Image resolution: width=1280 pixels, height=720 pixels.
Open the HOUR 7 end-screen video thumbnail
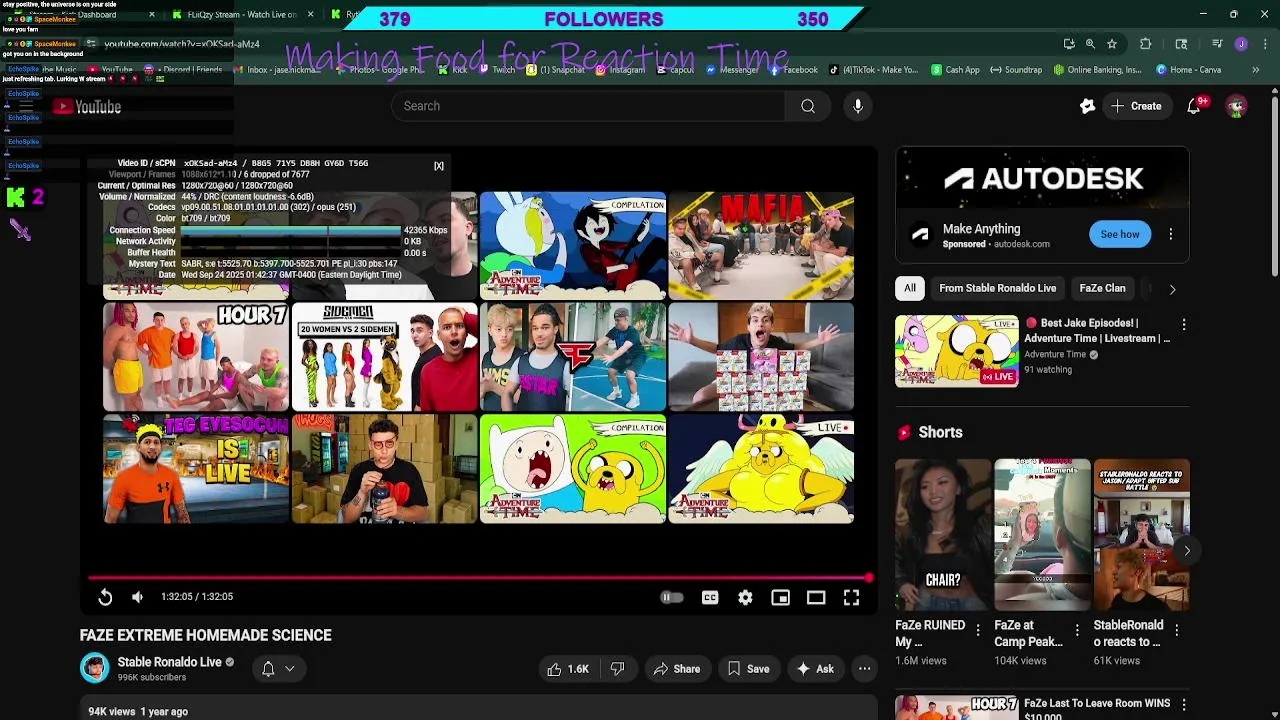tap(196, 357)
